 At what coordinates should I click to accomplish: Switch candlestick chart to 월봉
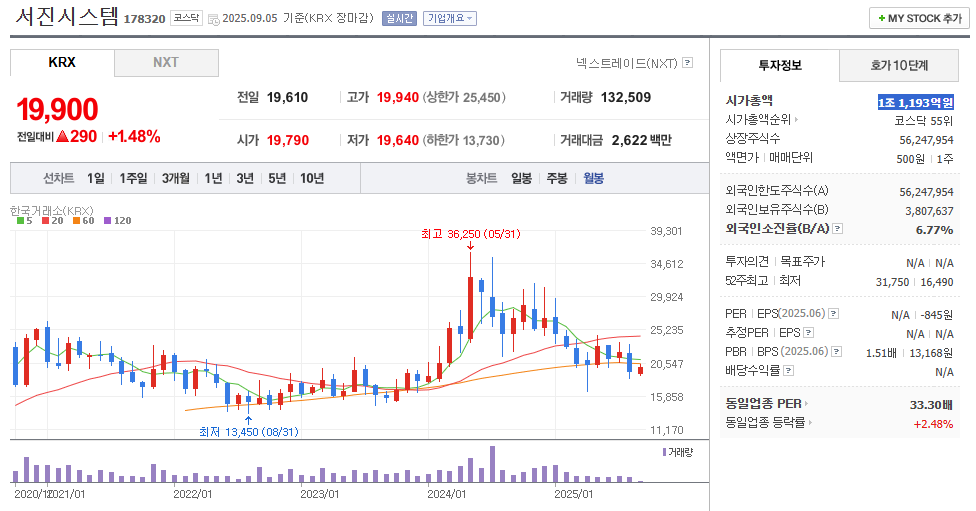[x=593, y=179]
